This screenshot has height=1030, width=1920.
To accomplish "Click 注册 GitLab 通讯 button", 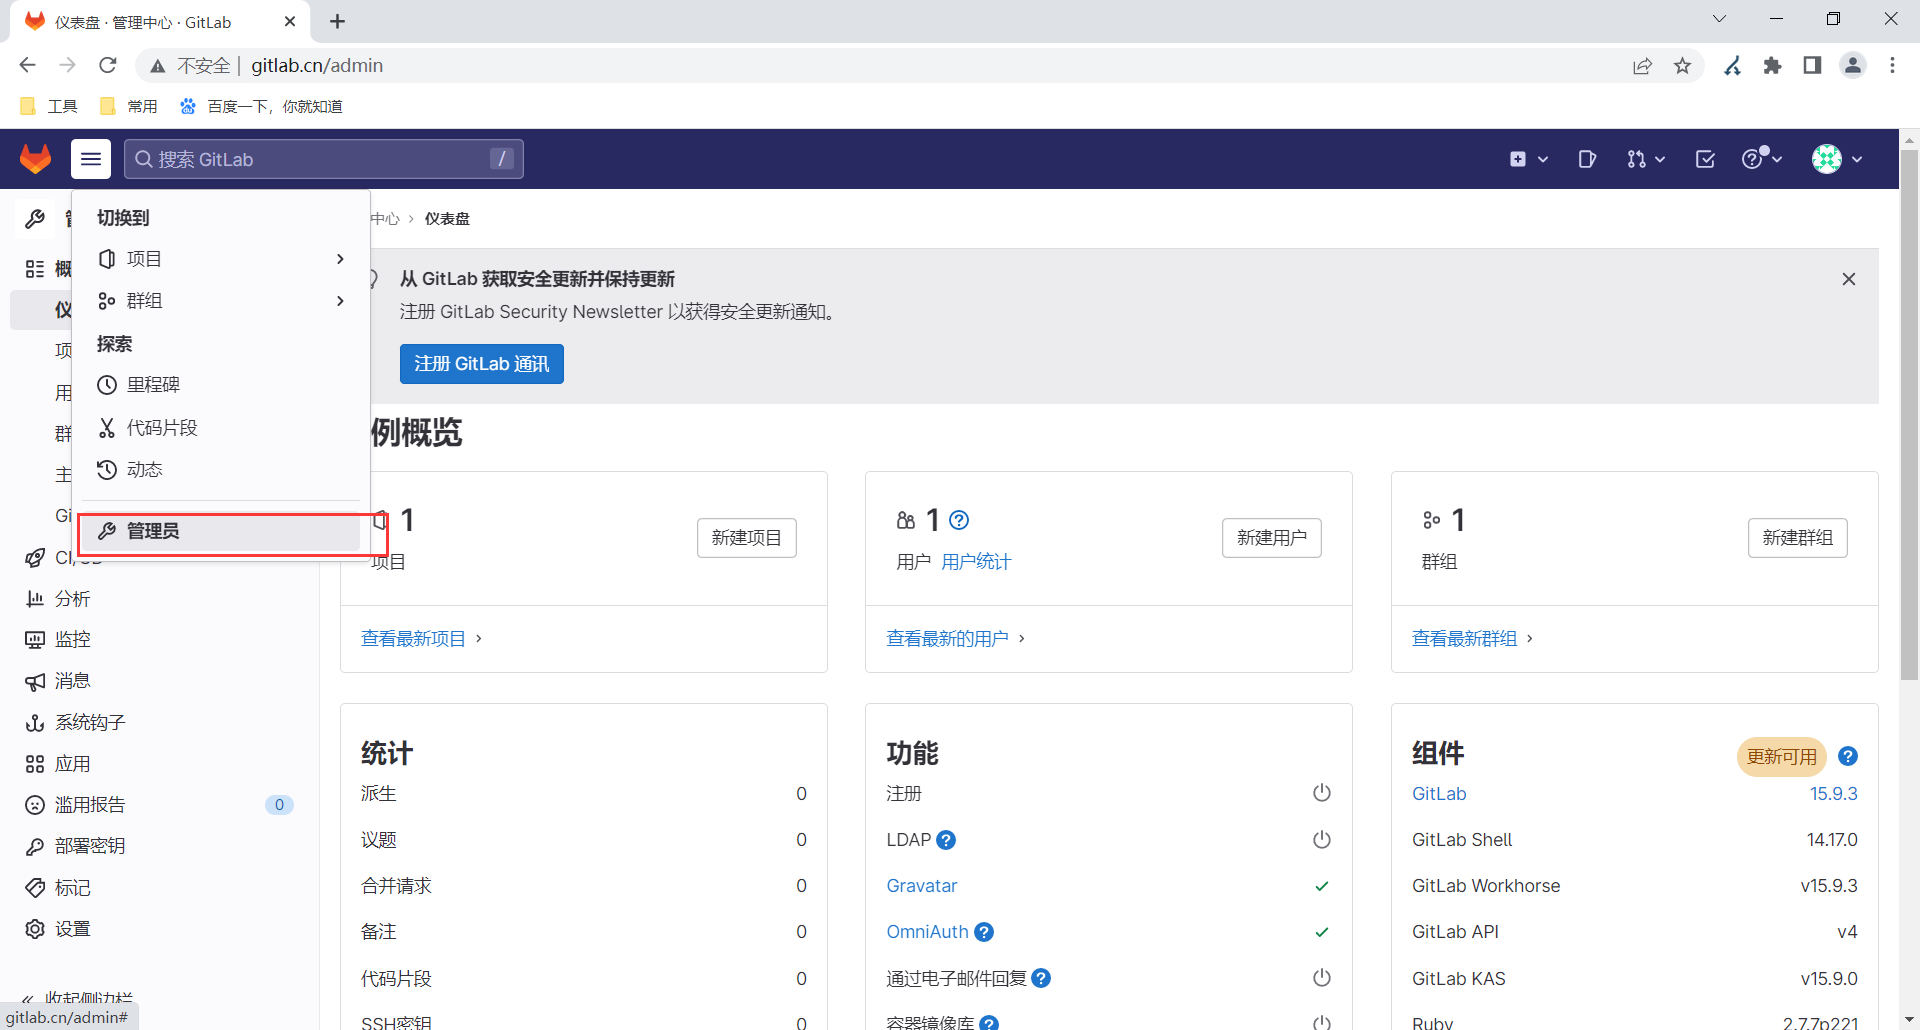I will click(482, 364).
